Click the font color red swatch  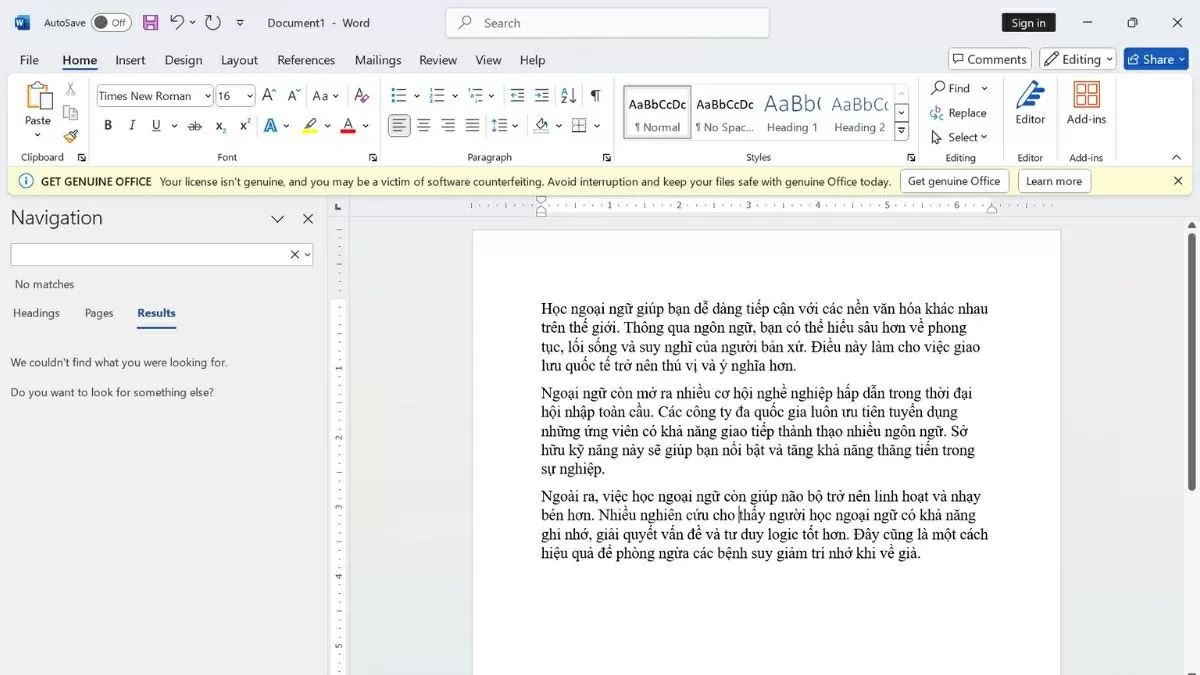tap(347, 126)
